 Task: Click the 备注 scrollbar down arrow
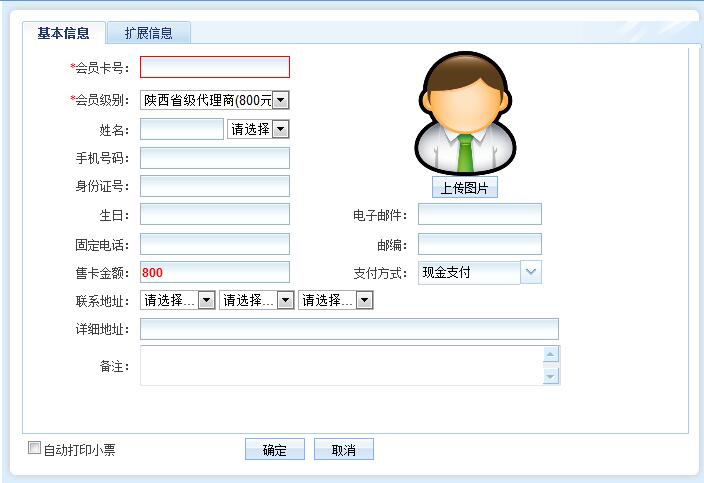click(550, 376)
